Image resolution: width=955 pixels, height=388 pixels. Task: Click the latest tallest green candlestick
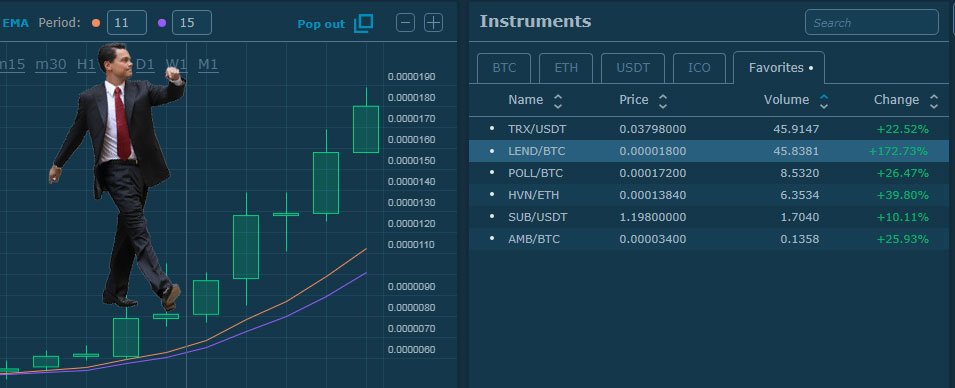[365, 129]
